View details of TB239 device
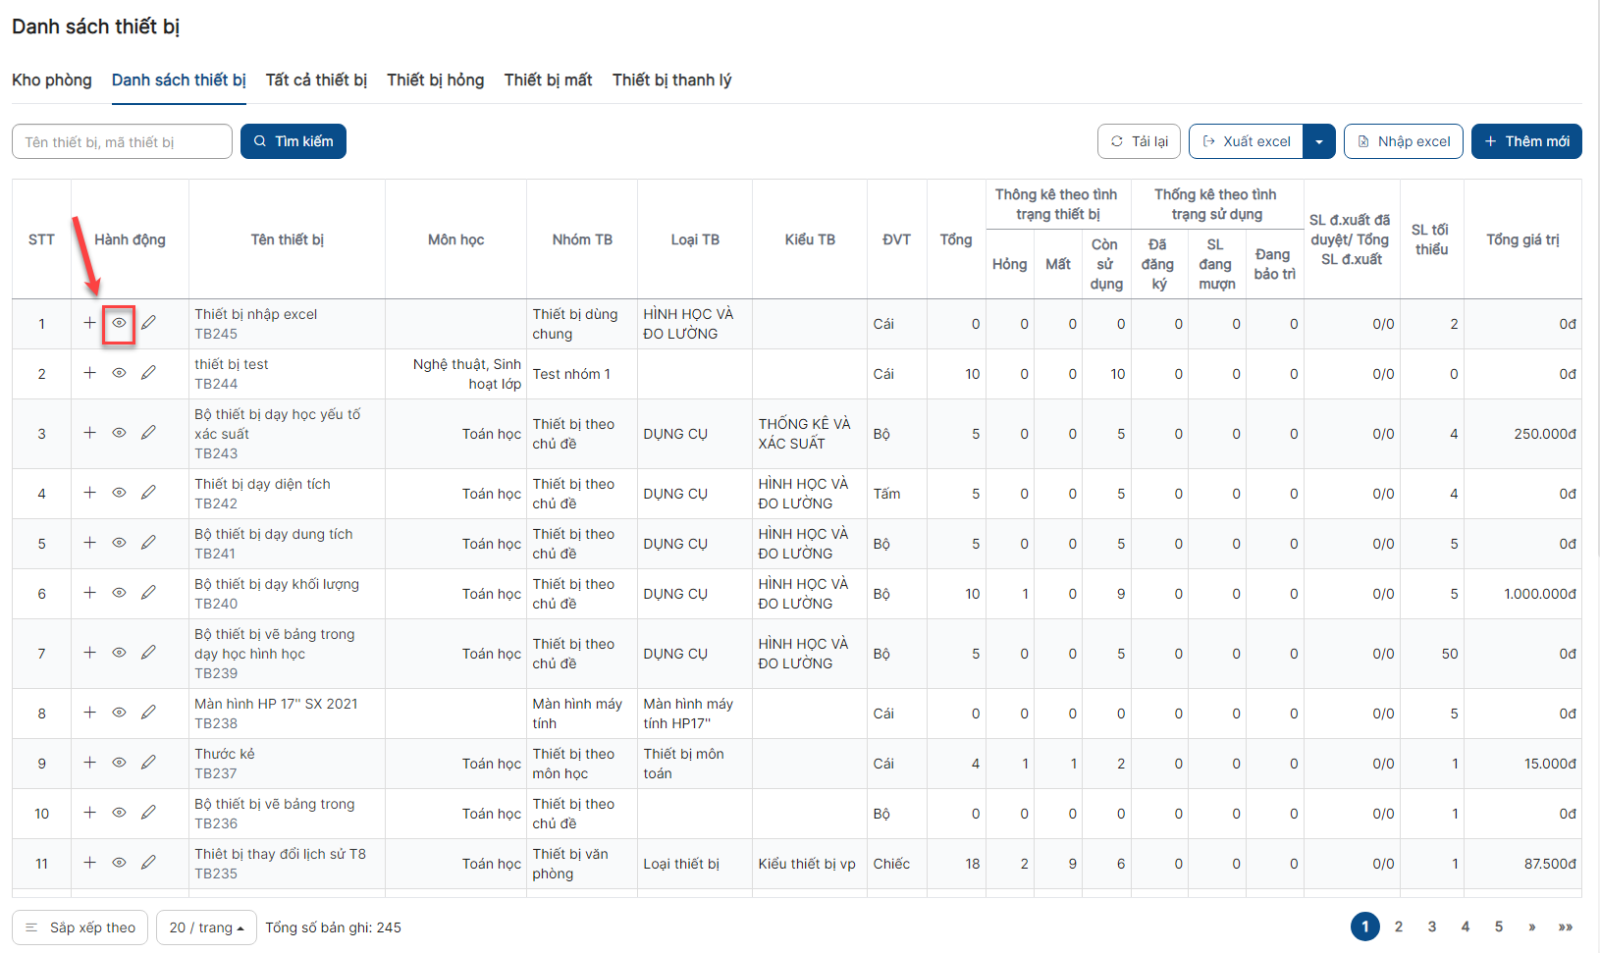This screenshot has height=953, width=1600. tap(119, 653)
